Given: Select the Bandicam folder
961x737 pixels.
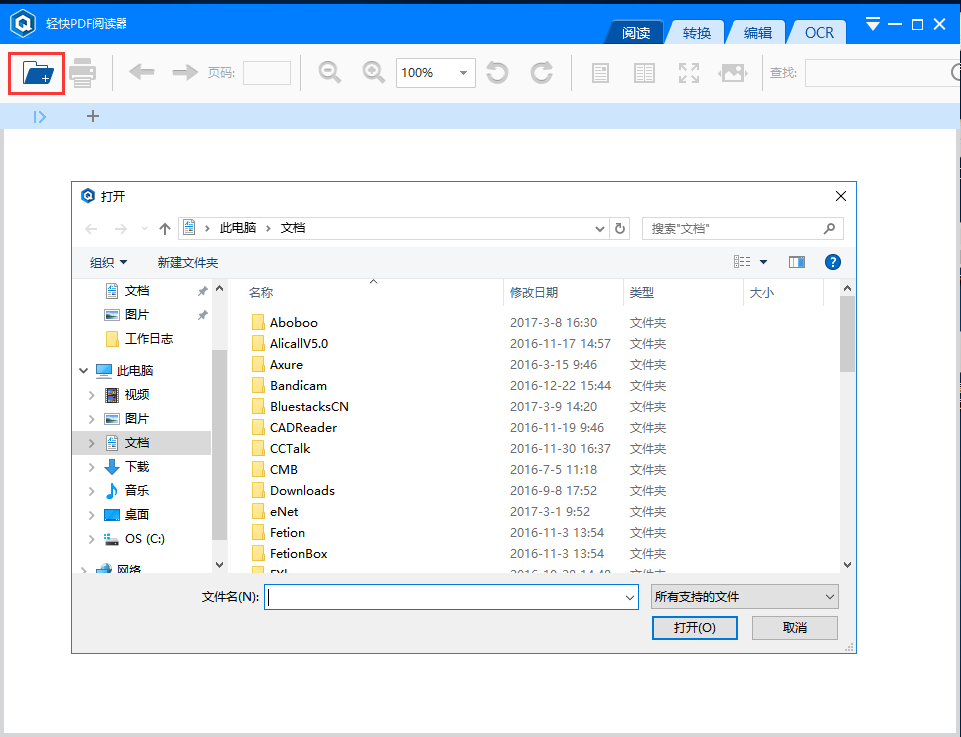Looking at the screenshot, I should point(299,385).
